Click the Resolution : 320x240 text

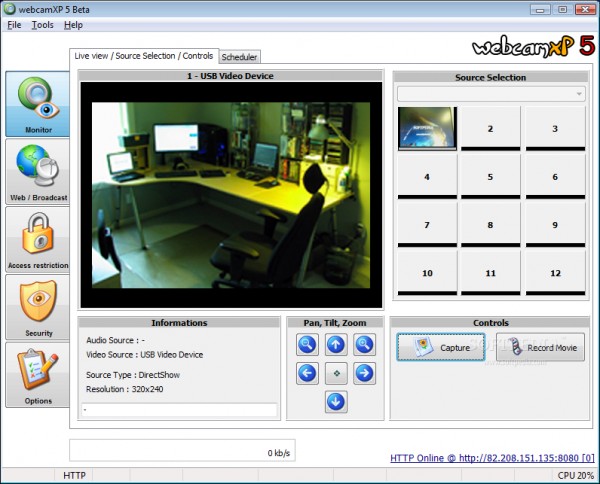pyautogui.click(x=124, y=389)
